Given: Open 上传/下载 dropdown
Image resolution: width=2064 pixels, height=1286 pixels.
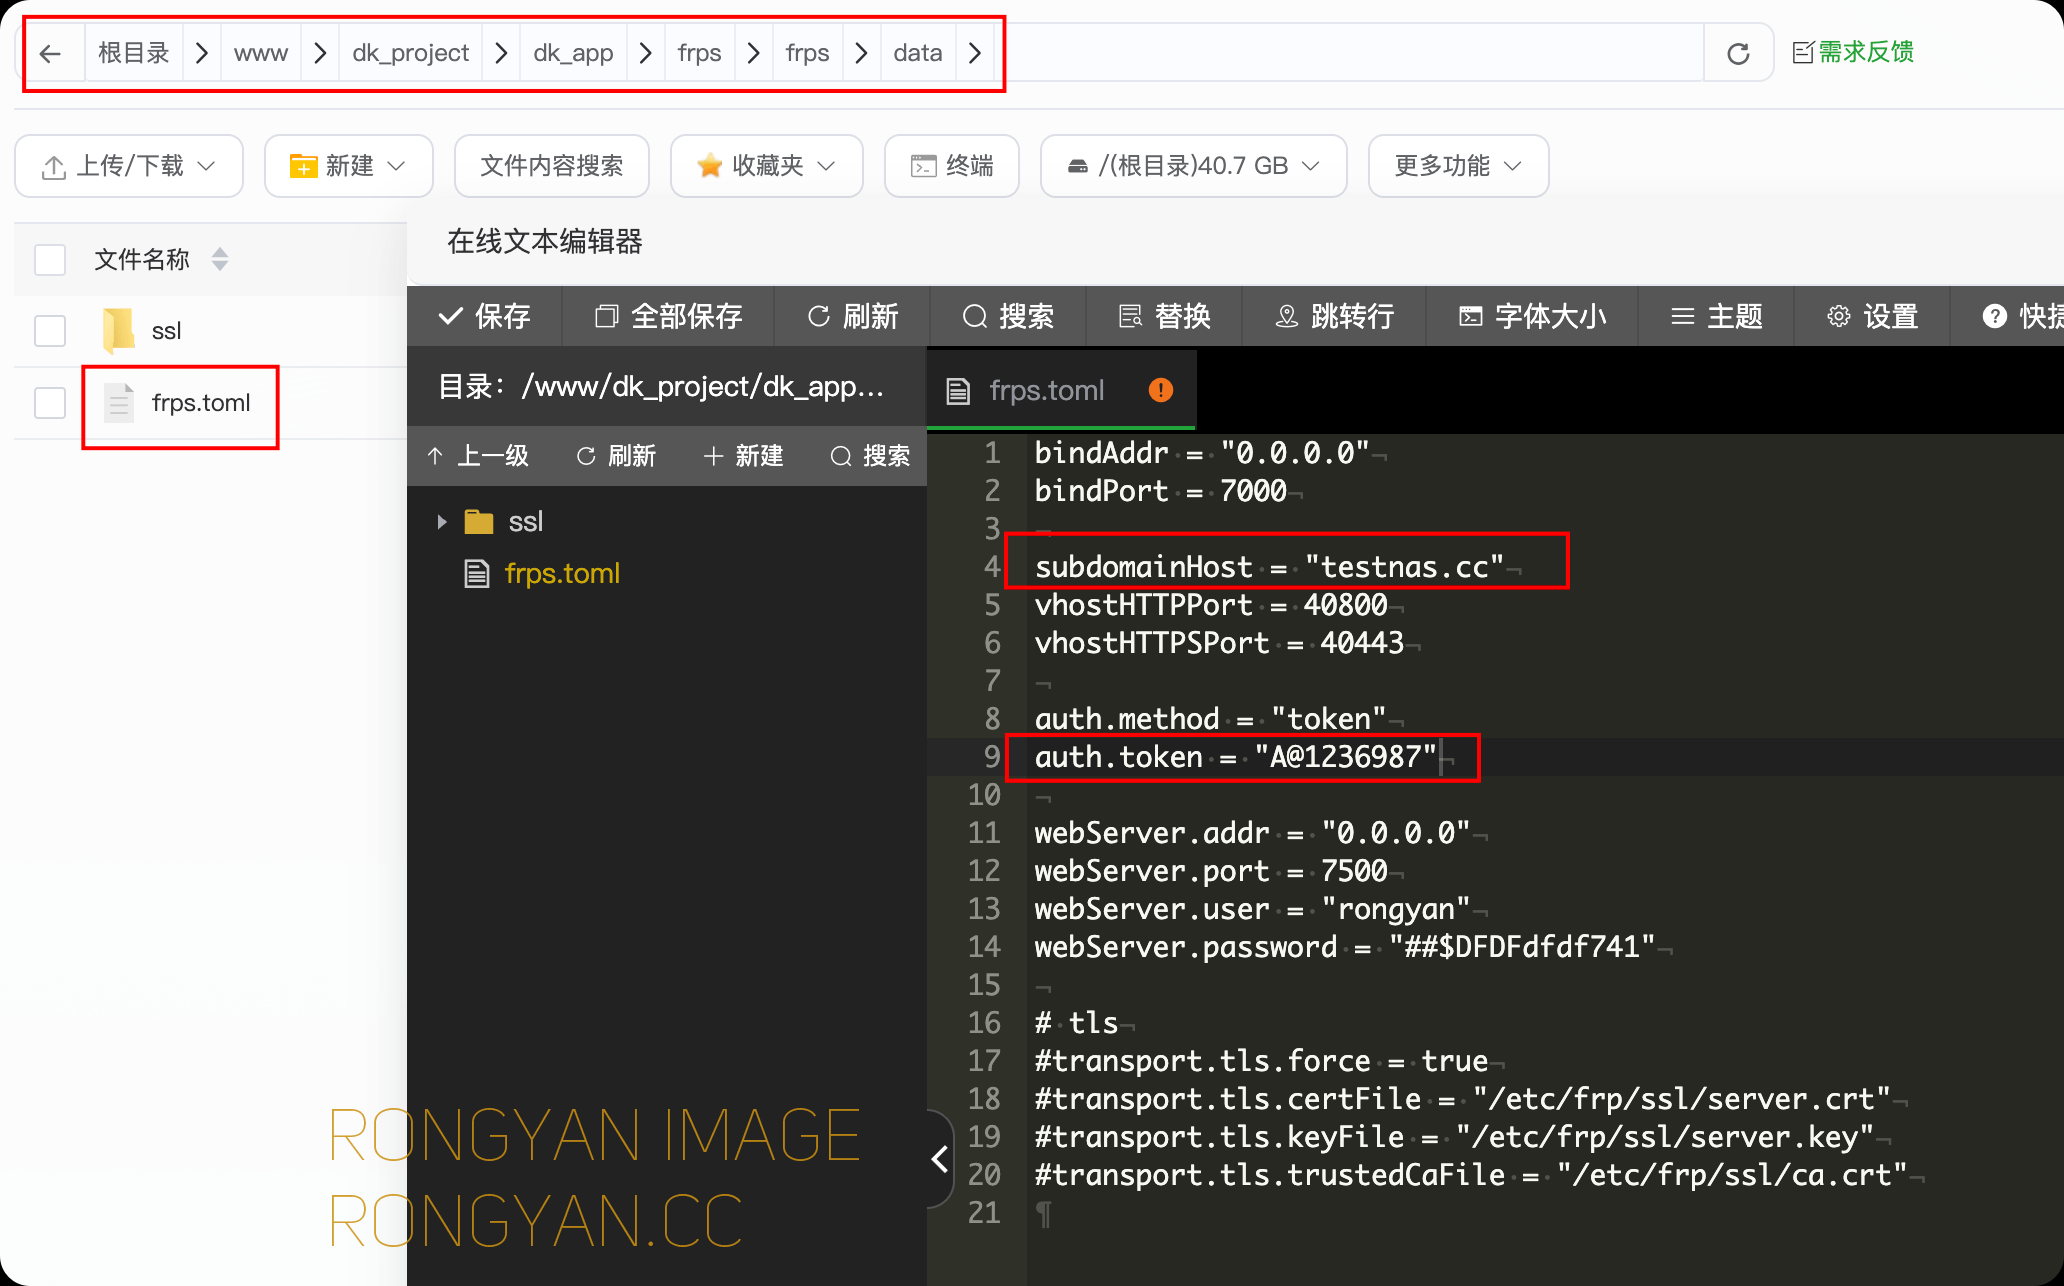Looking at the screenshot, I should (x=129, y=166).
